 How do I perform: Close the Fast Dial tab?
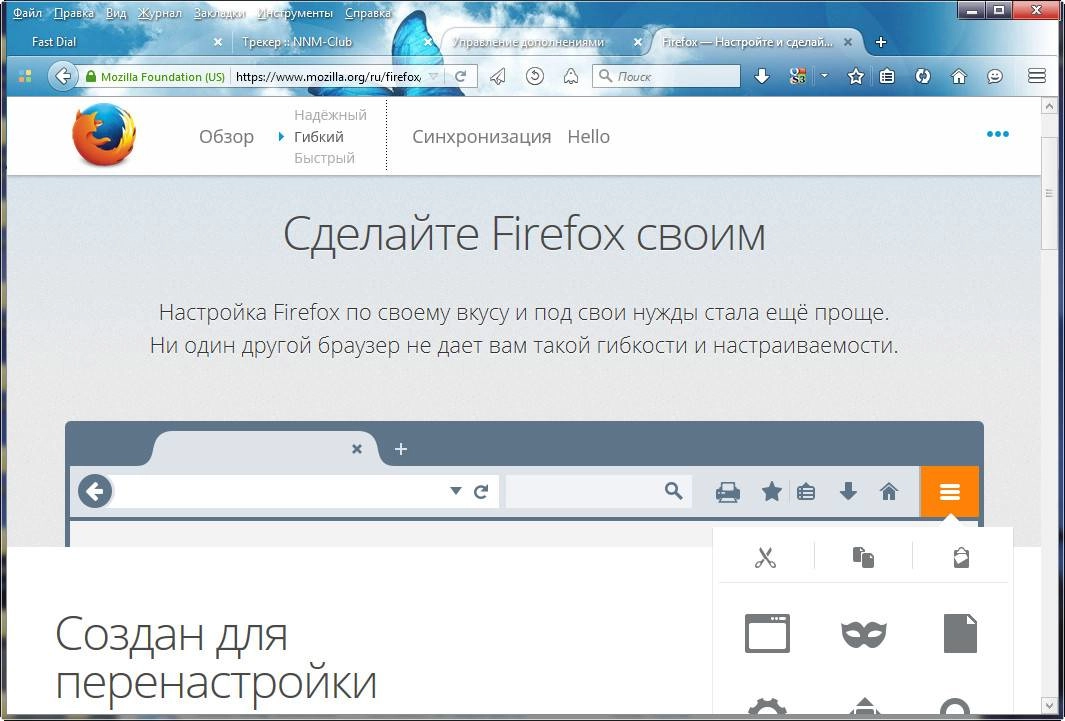[x=217, y=42]
